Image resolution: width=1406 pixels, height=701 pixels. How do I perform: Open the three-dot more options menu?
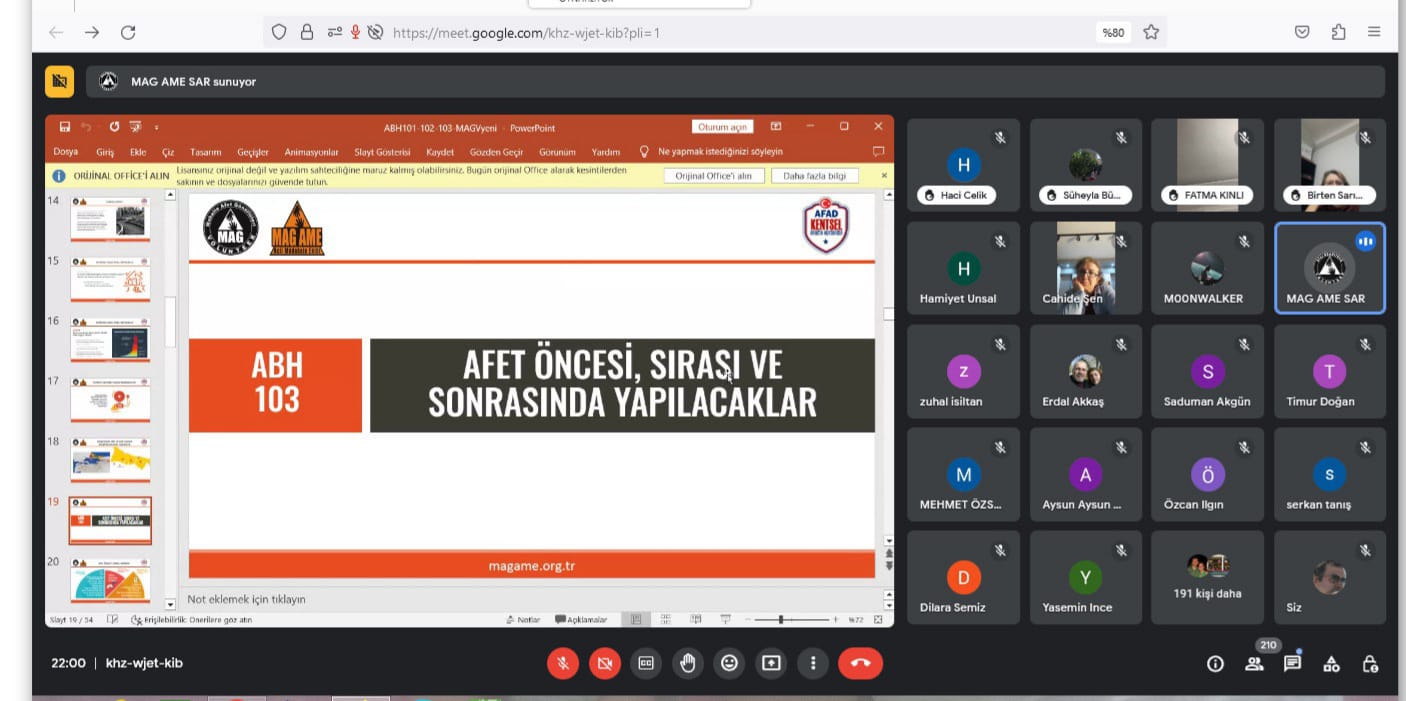(x=813, y=663)
